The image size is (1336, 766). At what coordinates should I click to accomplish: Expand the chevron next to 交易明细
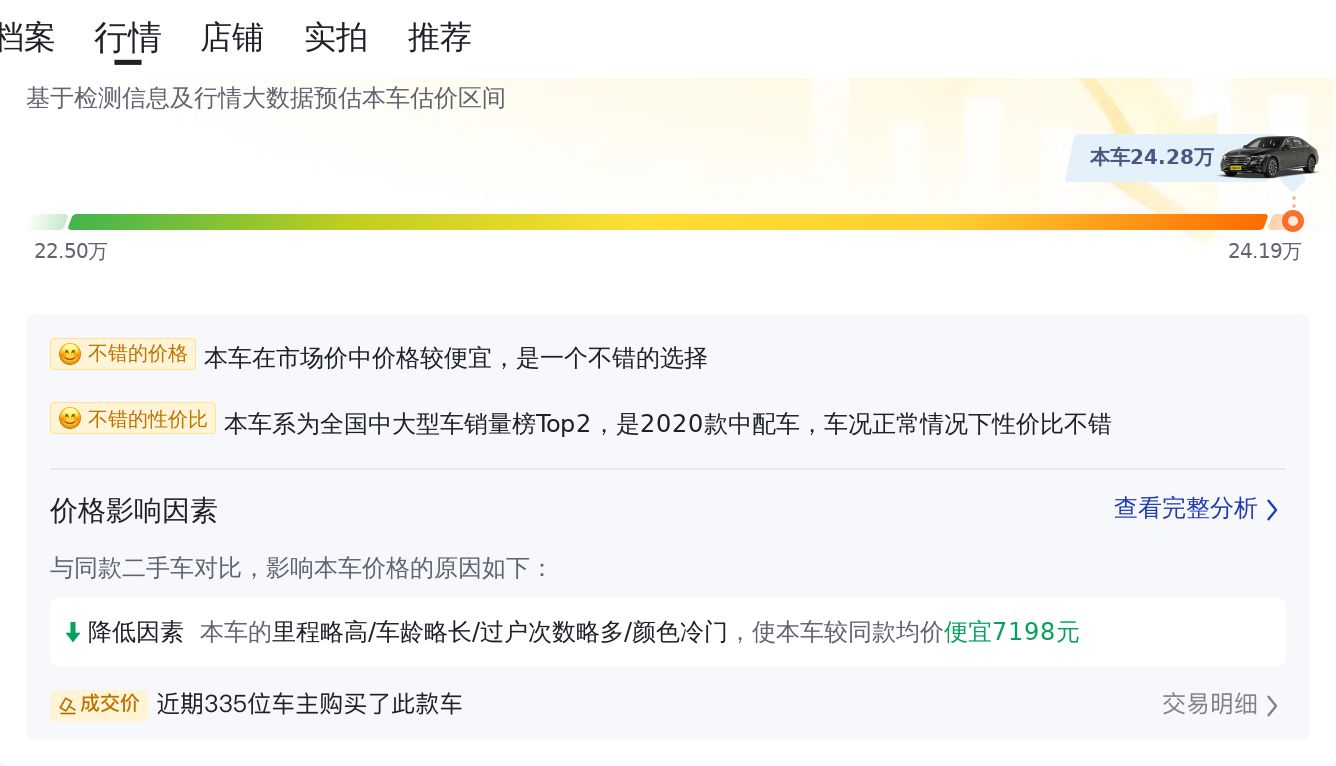point(1272,706)
